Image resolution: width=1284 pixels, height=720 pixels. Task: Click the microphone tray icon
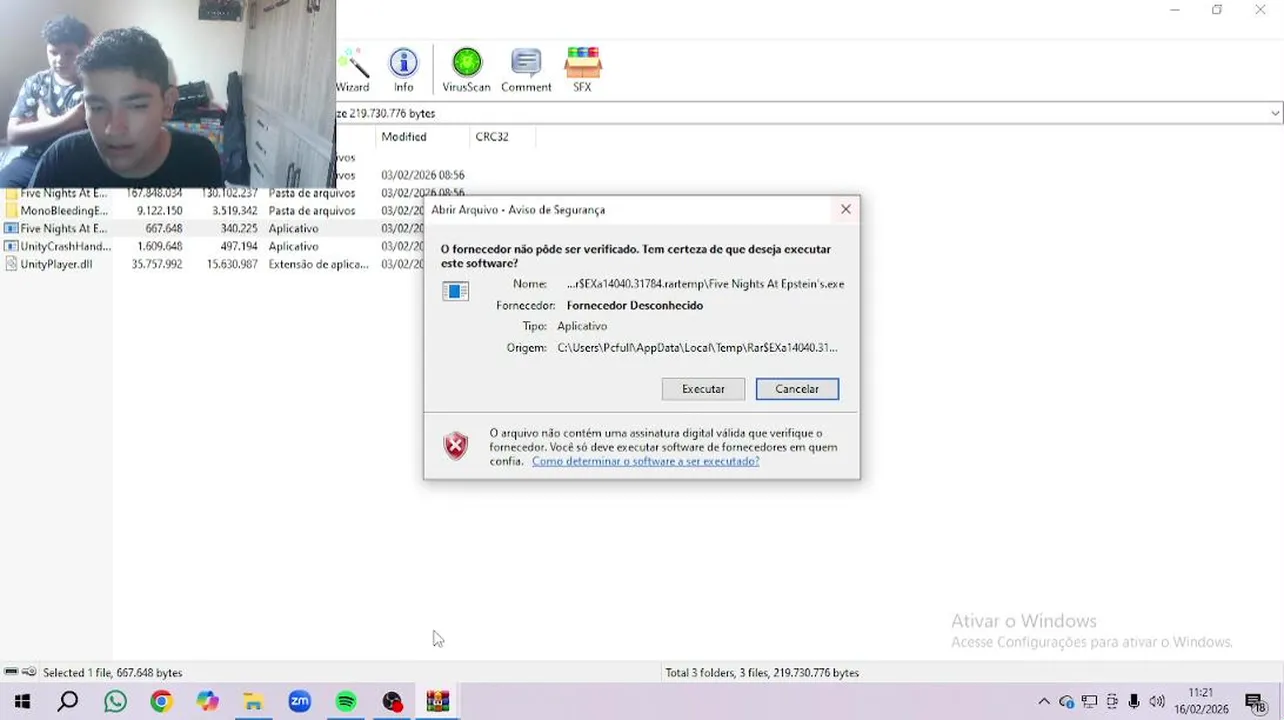click(1134, 702)
